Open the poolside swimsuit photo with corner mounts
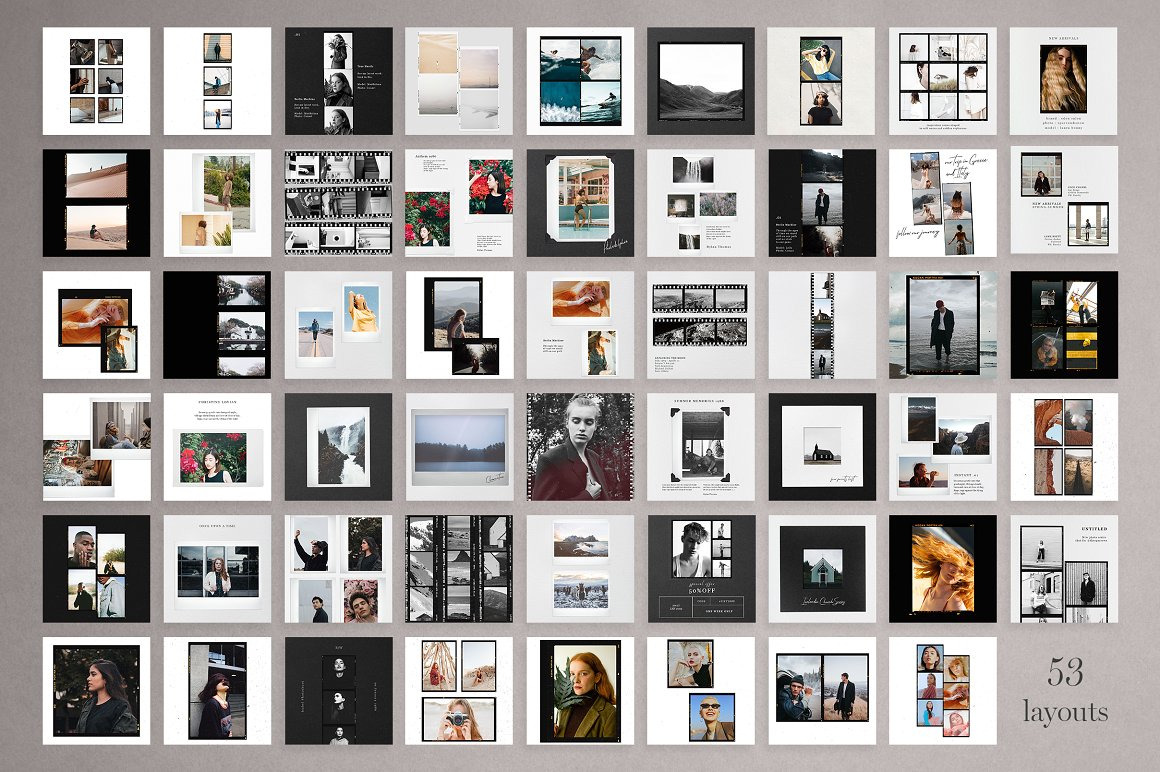This screenshot has width=1160, height=772. tap(580, 203)
